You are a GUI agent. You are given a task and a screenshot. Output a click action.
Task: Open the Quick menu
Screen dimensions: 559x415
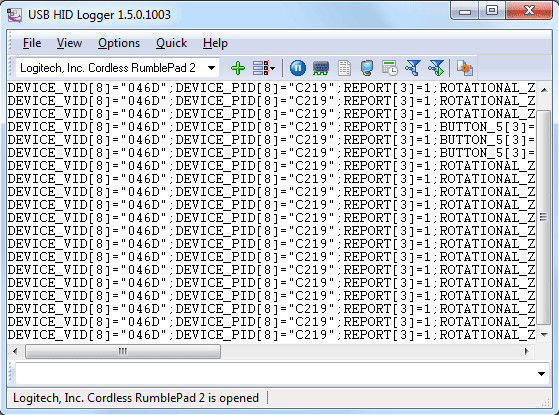[x=171, y=43]
